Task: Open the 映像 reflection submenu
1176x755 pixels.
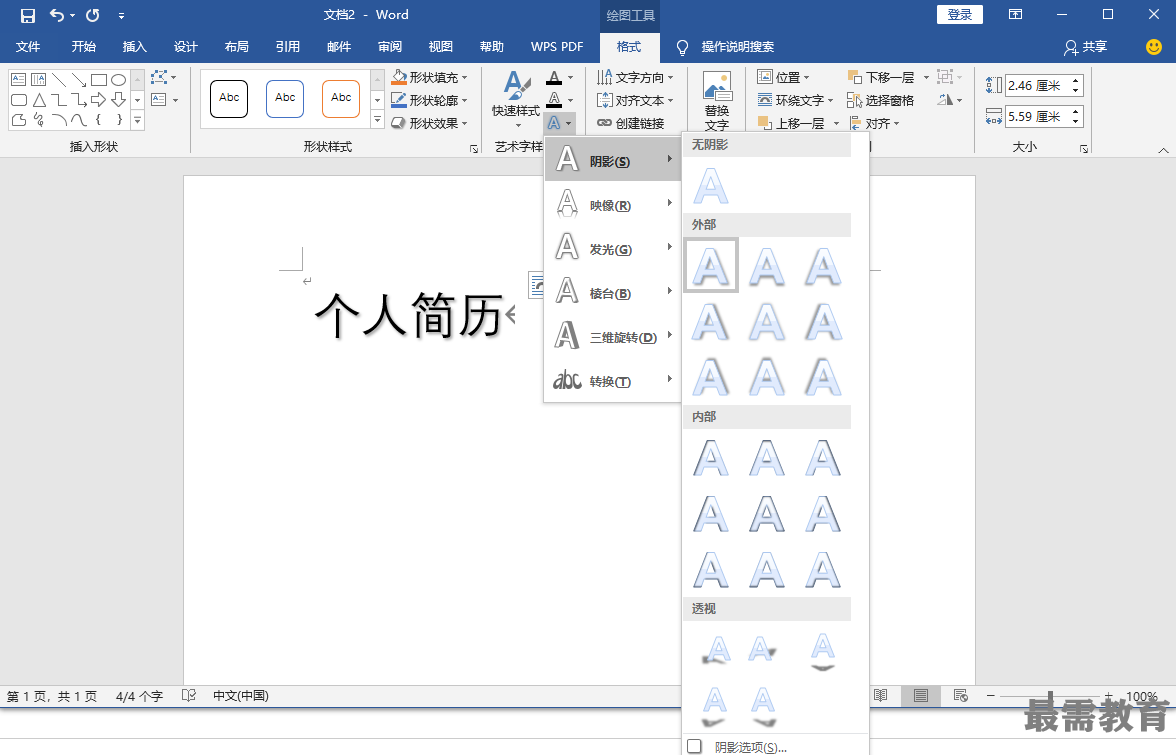Action: click(x=613, y=204)
